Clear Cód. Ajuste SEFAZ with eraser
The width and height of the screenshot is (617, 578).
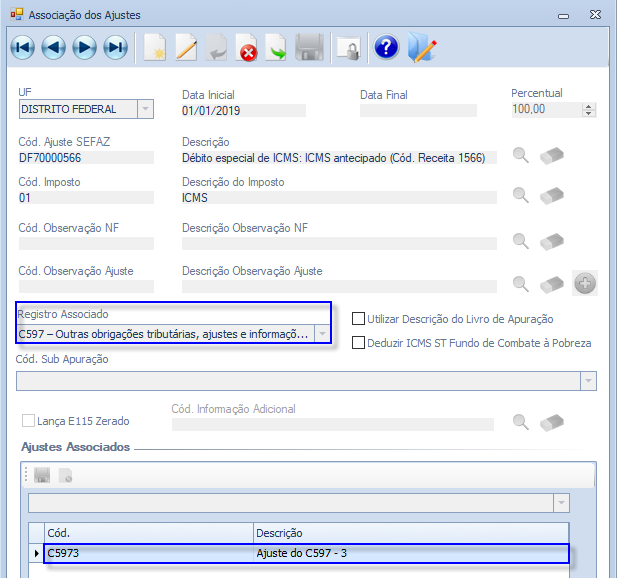552,156
